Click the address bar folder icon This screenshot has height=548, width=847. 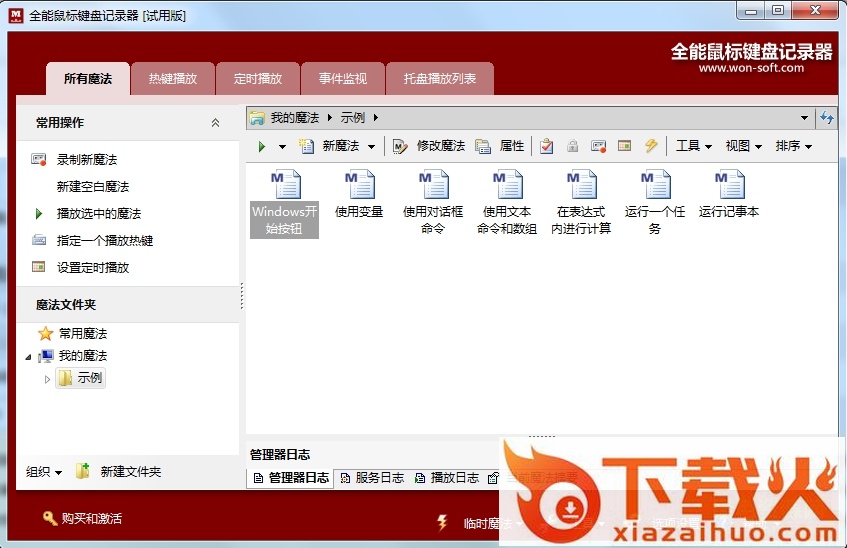258,117
